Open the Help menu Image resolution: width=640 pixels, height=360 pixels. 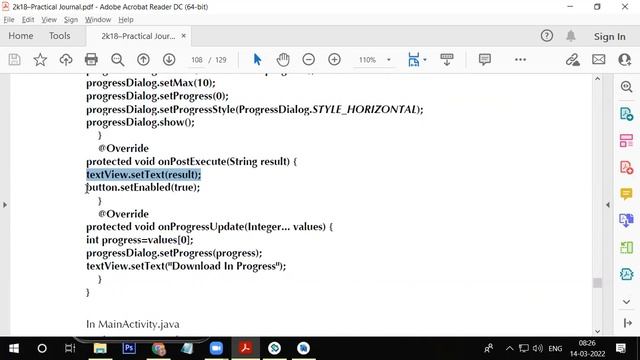[x=126, y=20]
